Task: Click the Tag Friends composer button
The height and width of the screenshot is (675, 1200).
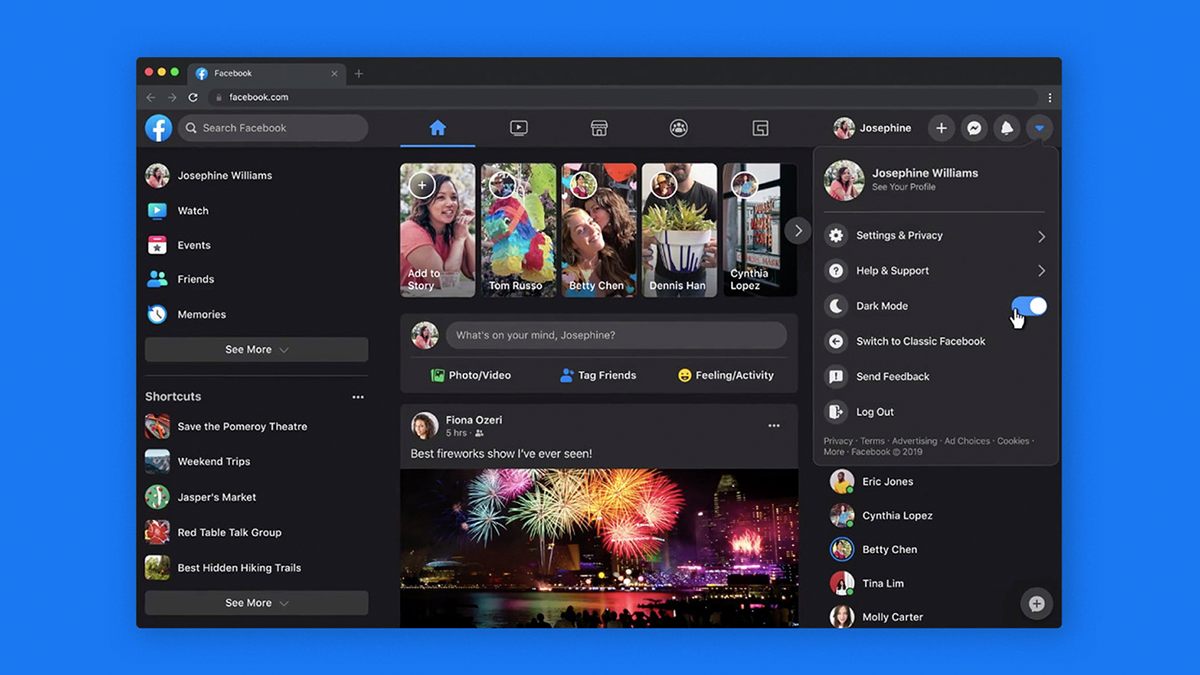Action: (598, 375)
